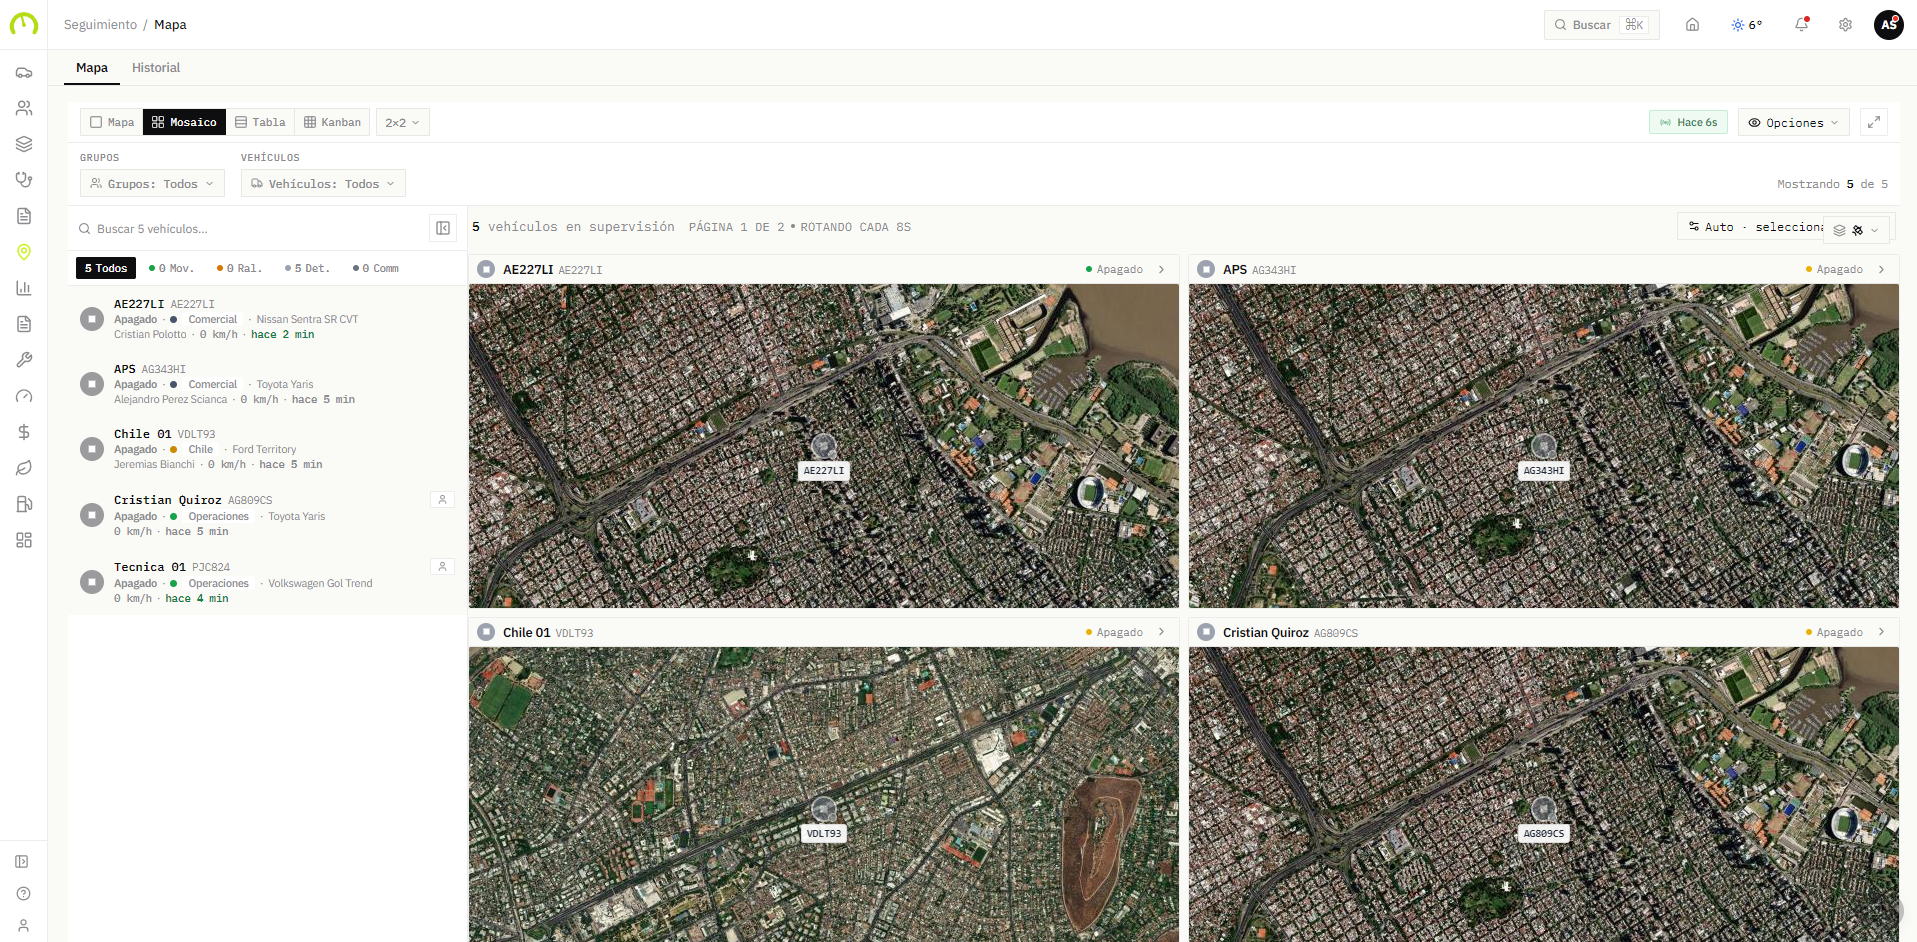
Task: Open the Buscar search box in top bar
Action: pyautogui.click(x=1601, y=25)
